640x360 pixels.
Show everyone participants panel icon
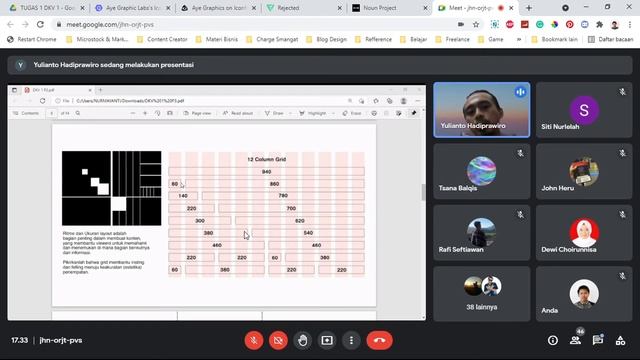(x=576, y=340)
